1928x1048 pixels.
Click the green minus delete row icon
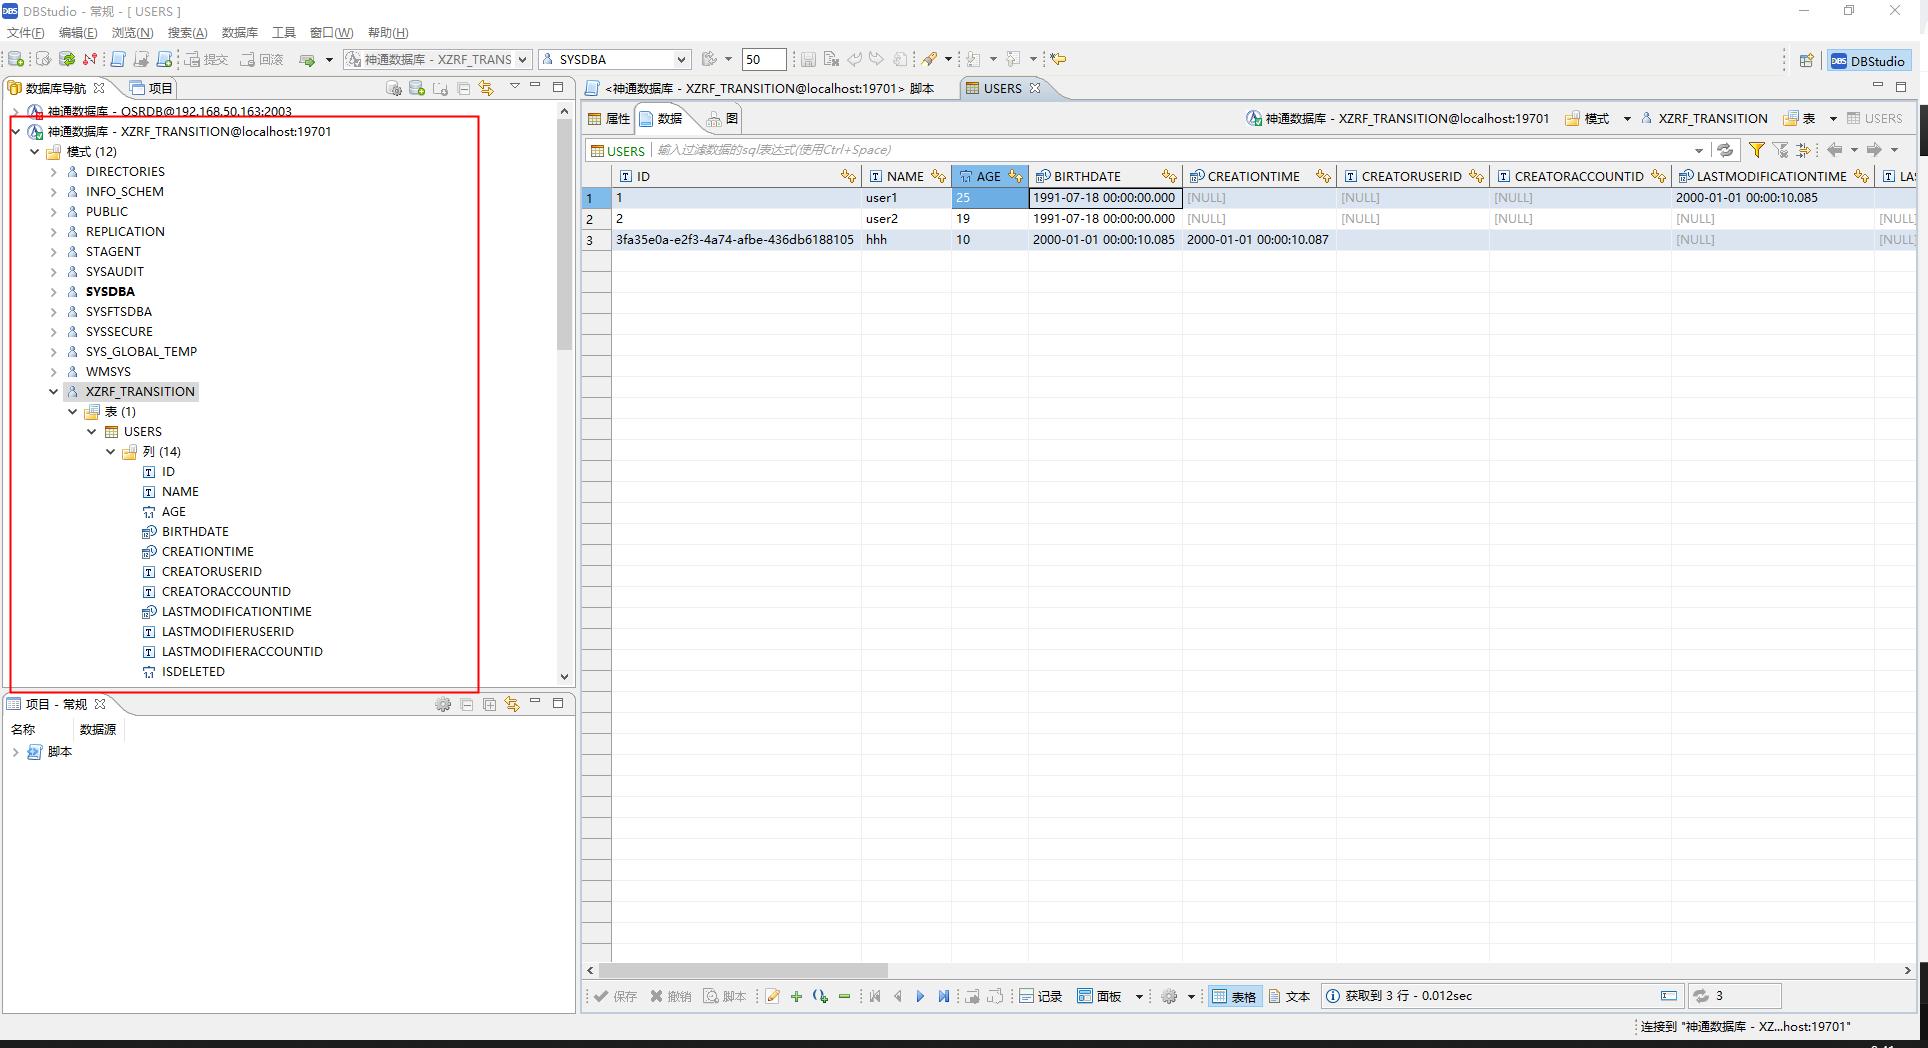[x=844, y=996]
